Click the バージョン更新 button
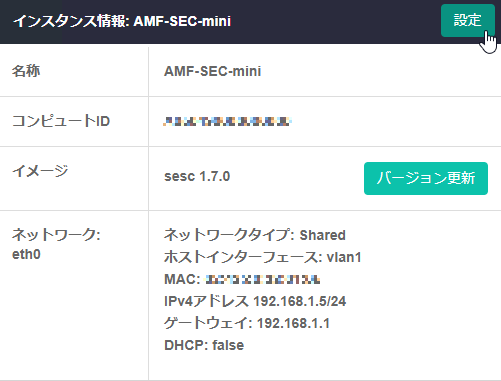Viewport: 501px width, 381px height. coord(426,178)
